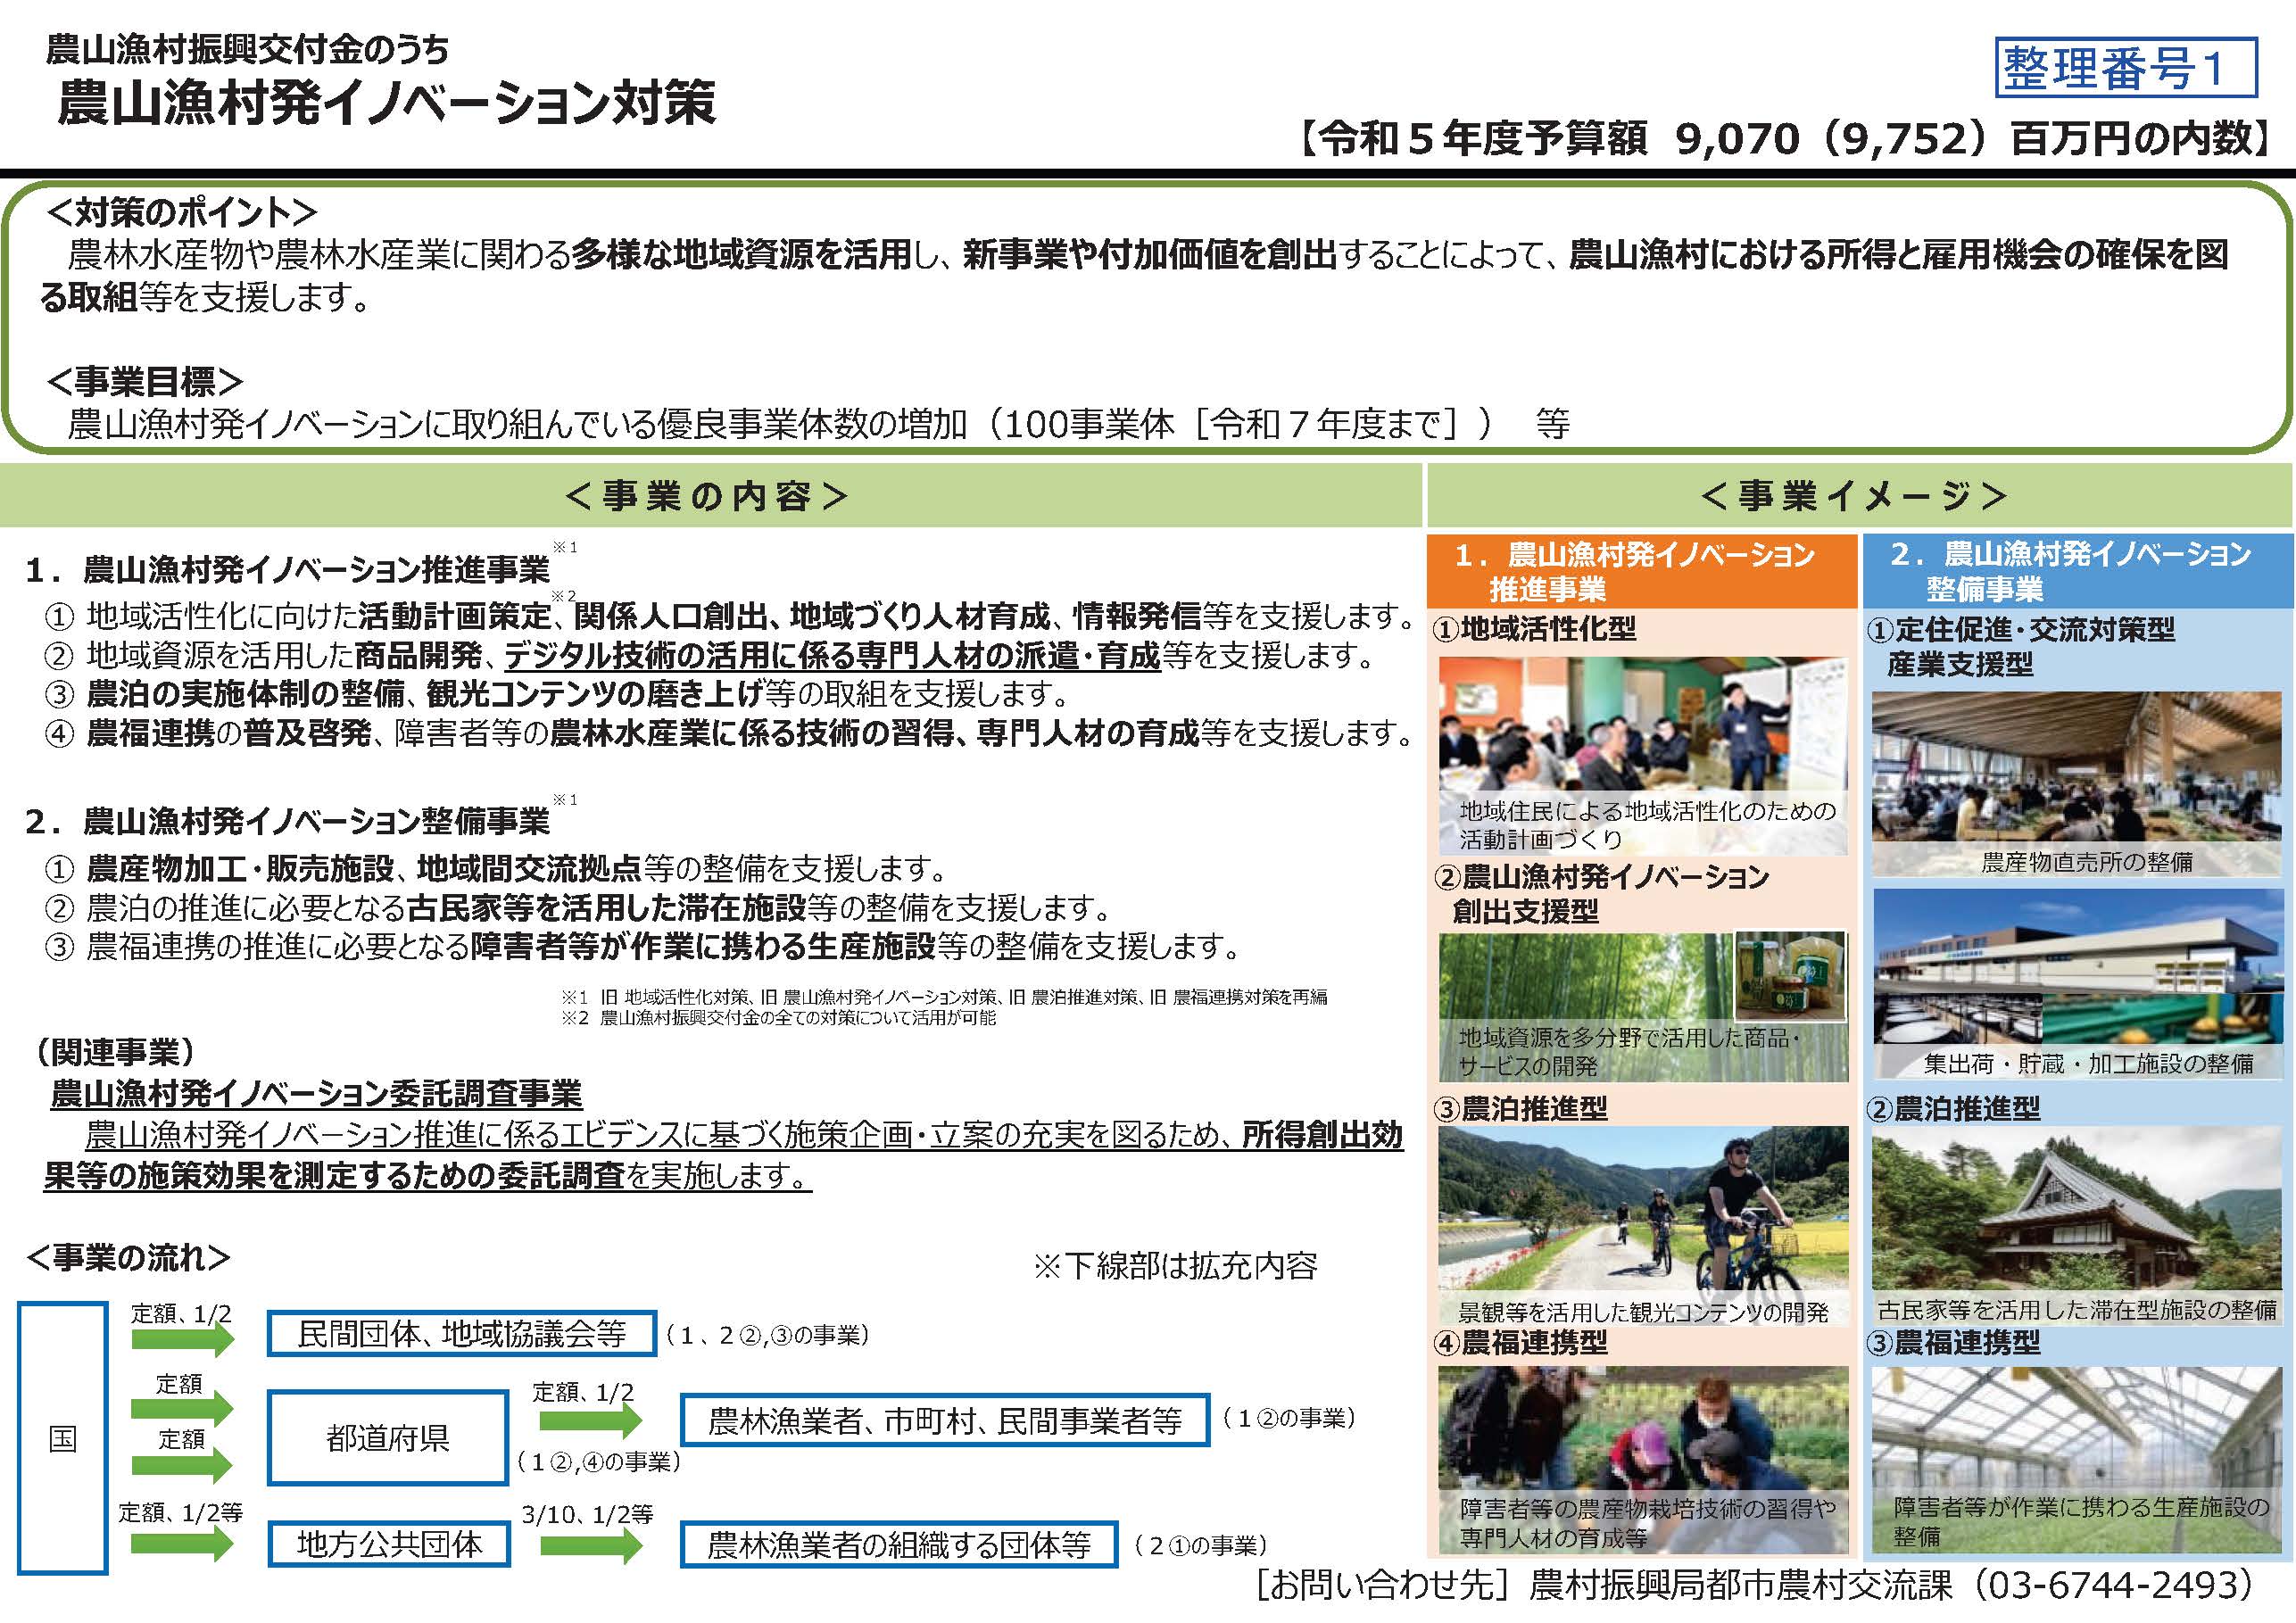Click the line about 障害者等が作業に携わる生産施設
The width and height of the screenshot is (2296, 1623).
[x=643, y=946]
